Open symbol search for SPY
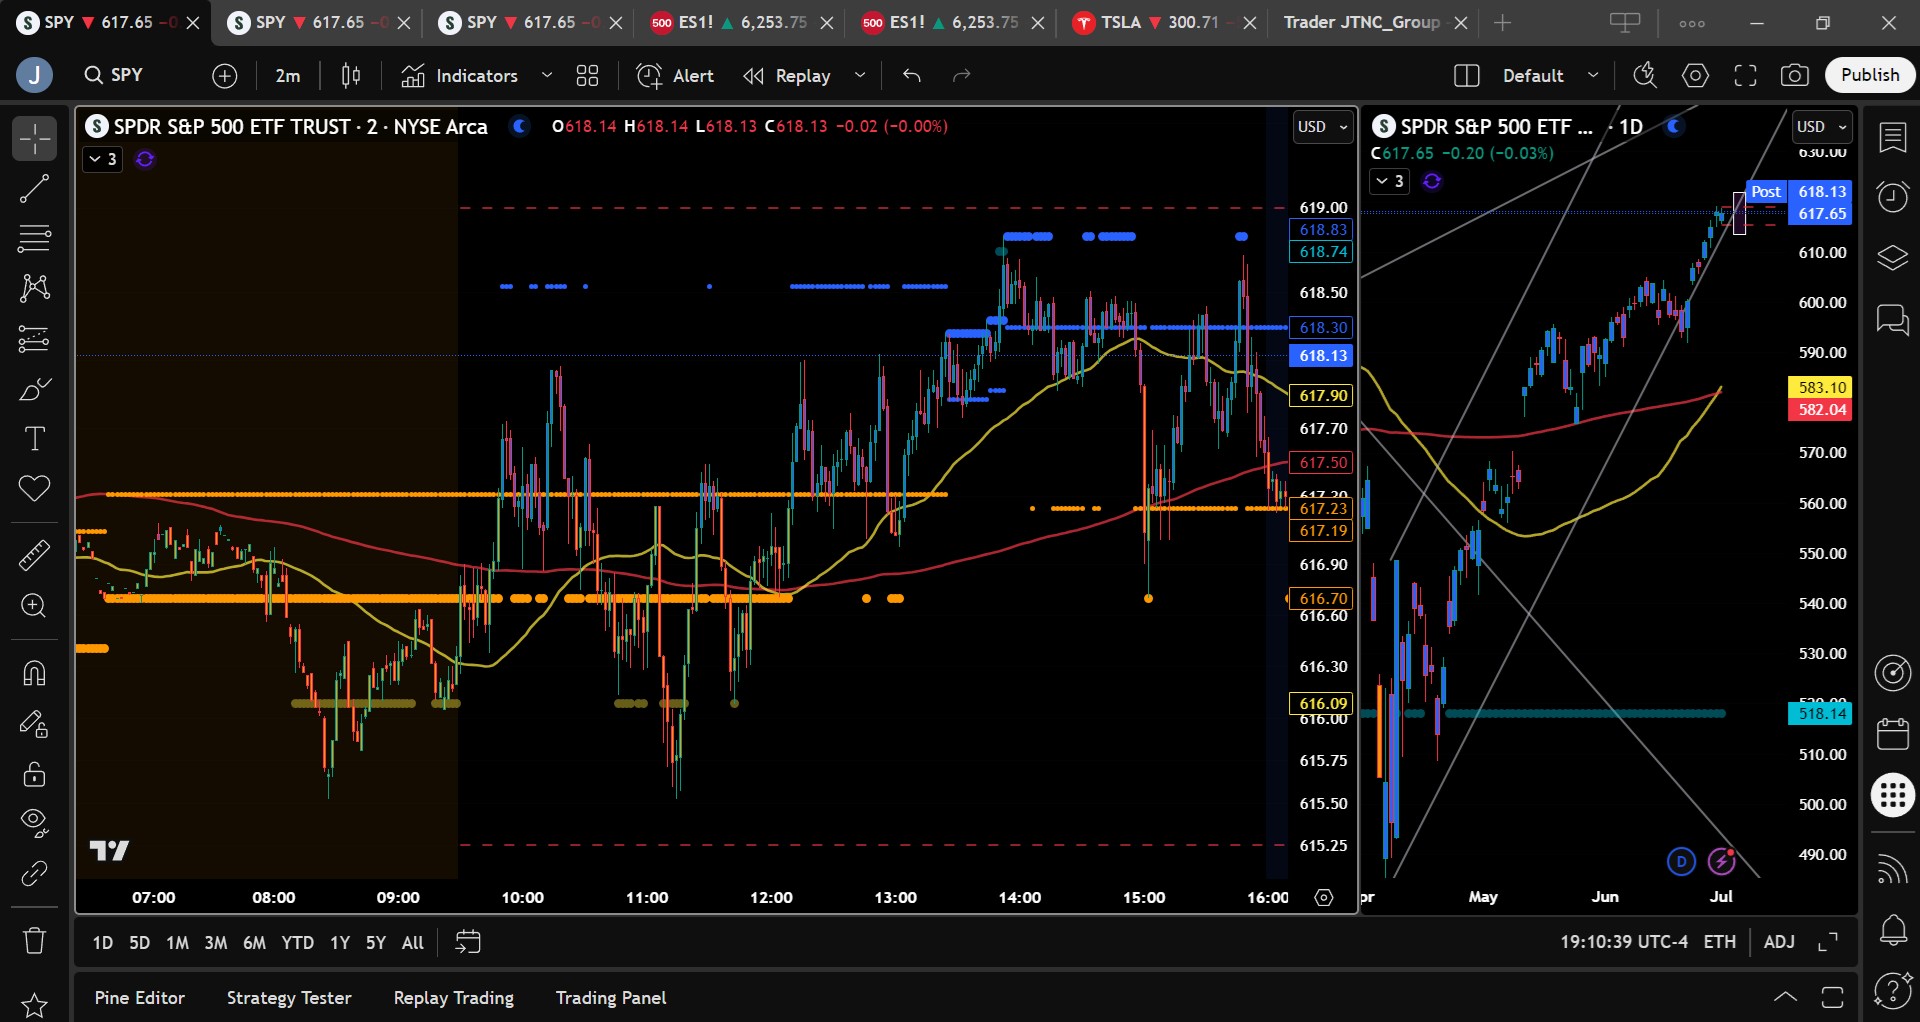This screenshot has width=1920, height=1022. (x=114, y=75)
